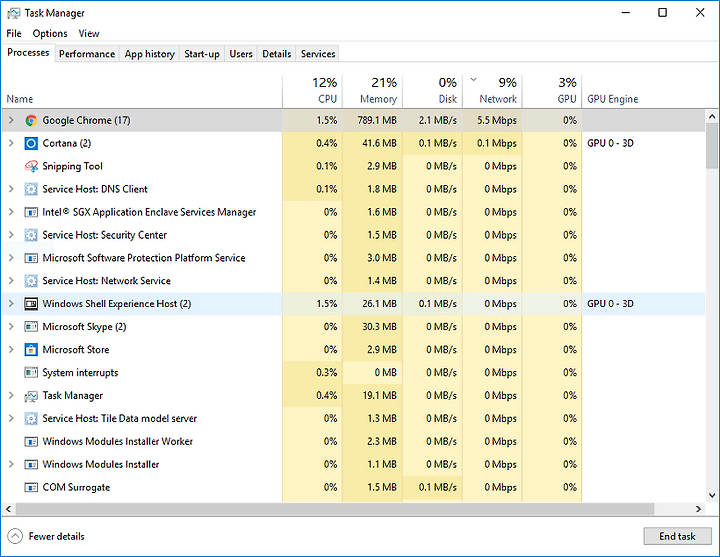Click the Task Manager process row icon
Screen dimensions: 720x557
click(x=31, y=395)
